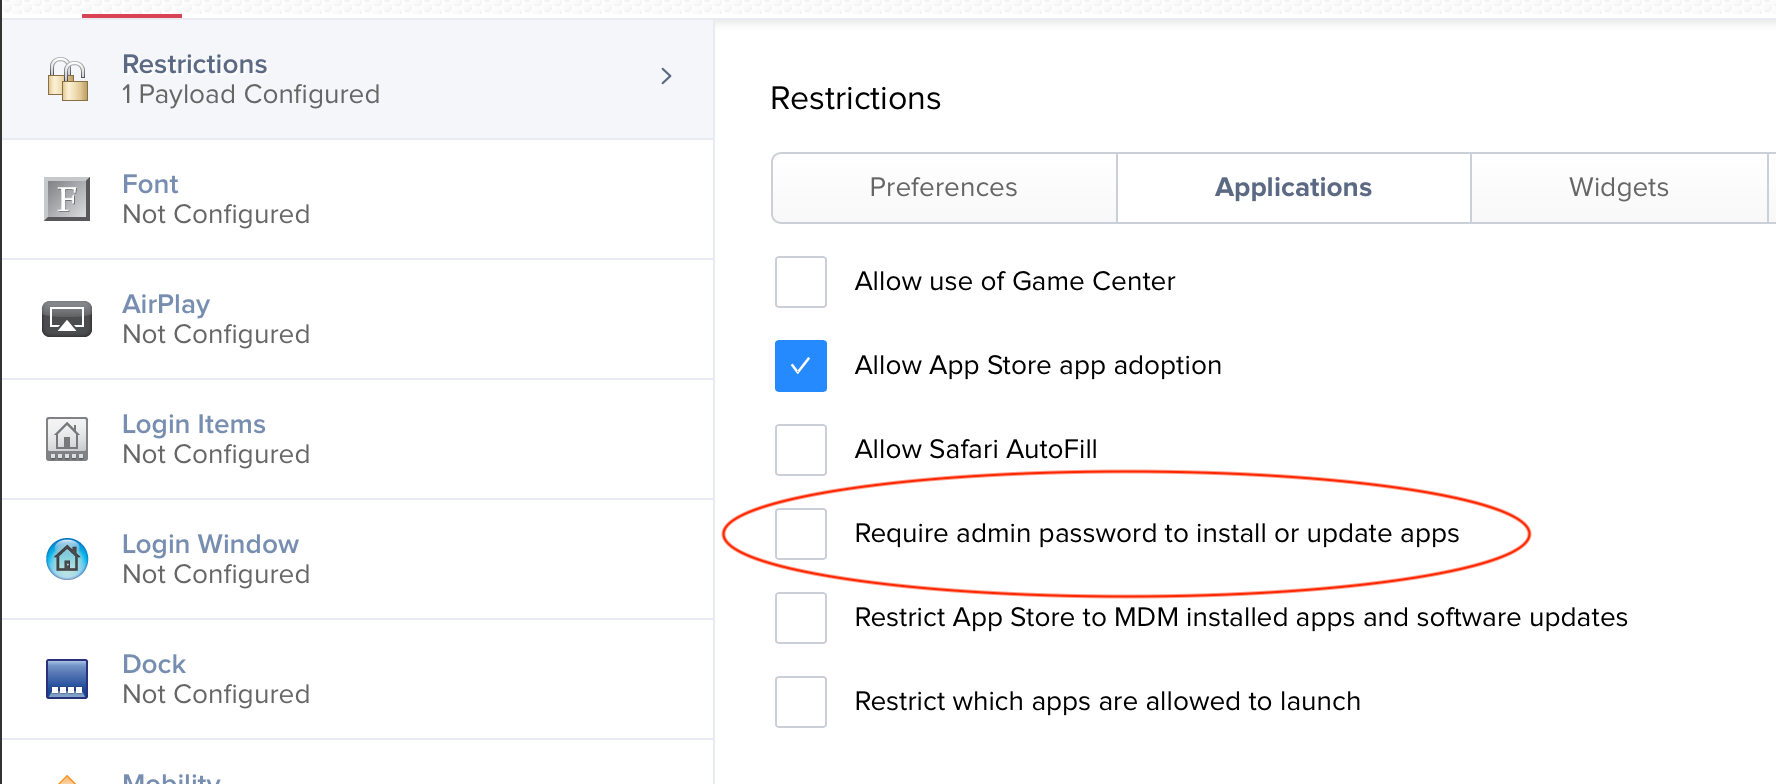Check Require admin password to install apps
Screen dimensions: 1776x784
[801, 534]
